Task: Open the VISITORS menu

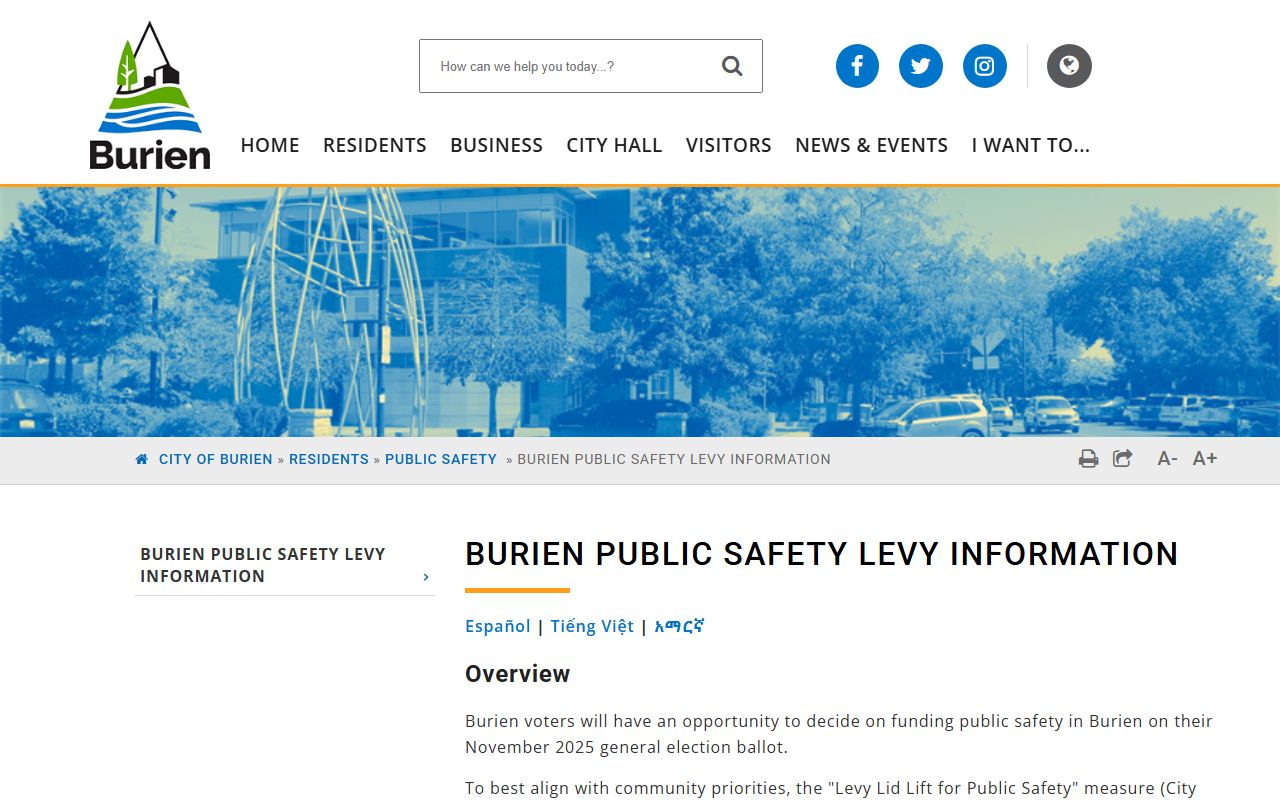Action: (729, 145)
